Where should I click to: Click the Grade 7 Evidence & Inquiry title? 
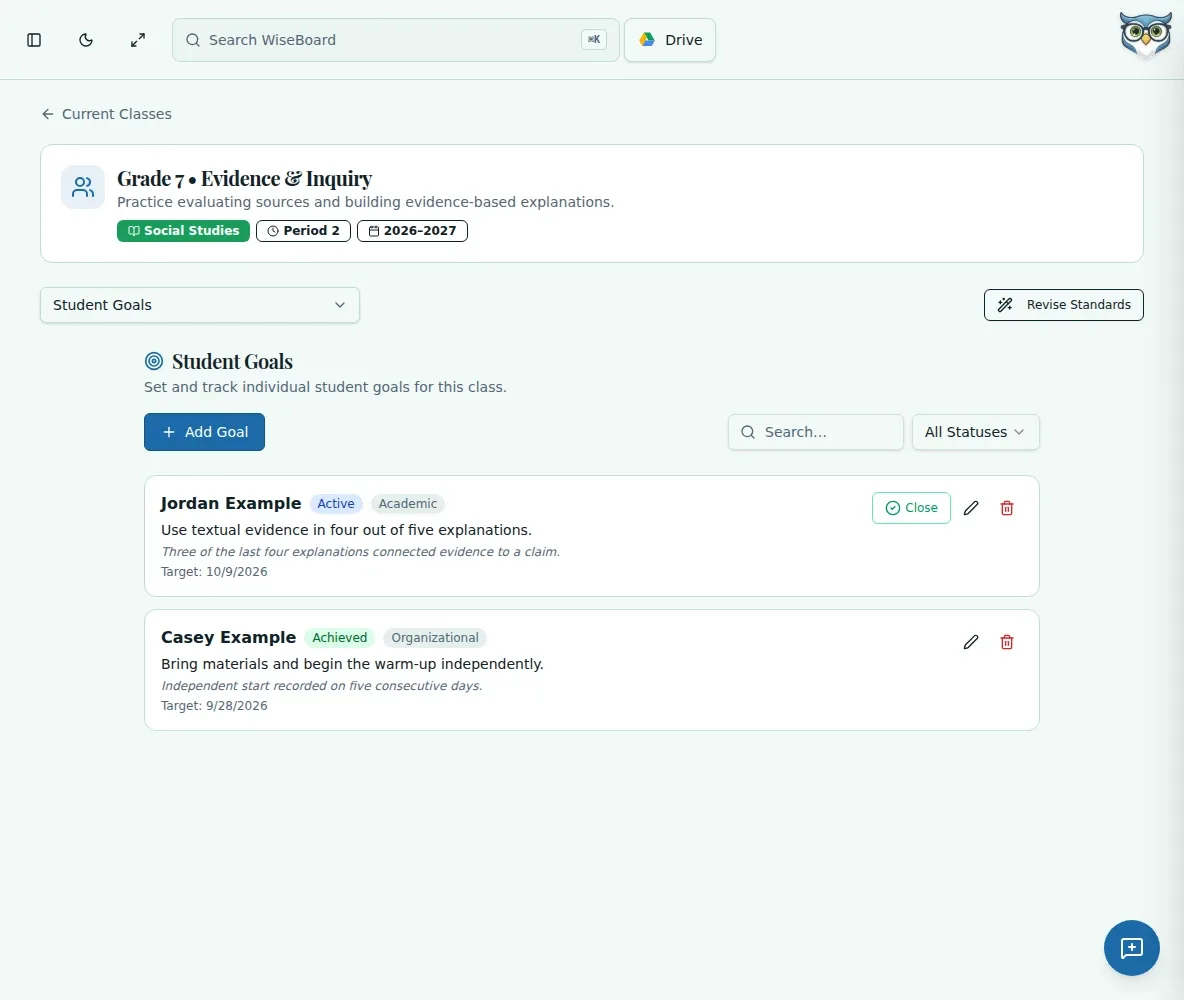(245, 179)
